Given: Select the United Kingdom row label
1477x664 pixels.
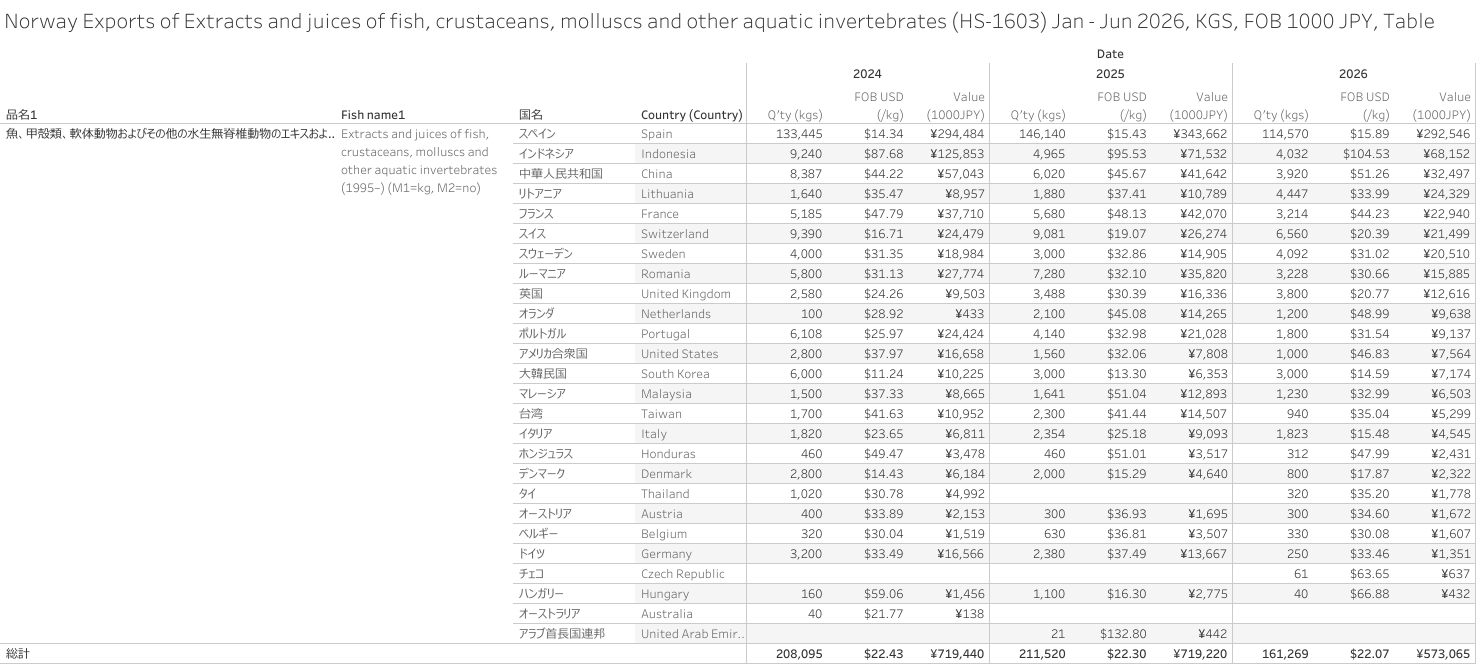Looking at the screenshot, I should [x=686, y=294].
